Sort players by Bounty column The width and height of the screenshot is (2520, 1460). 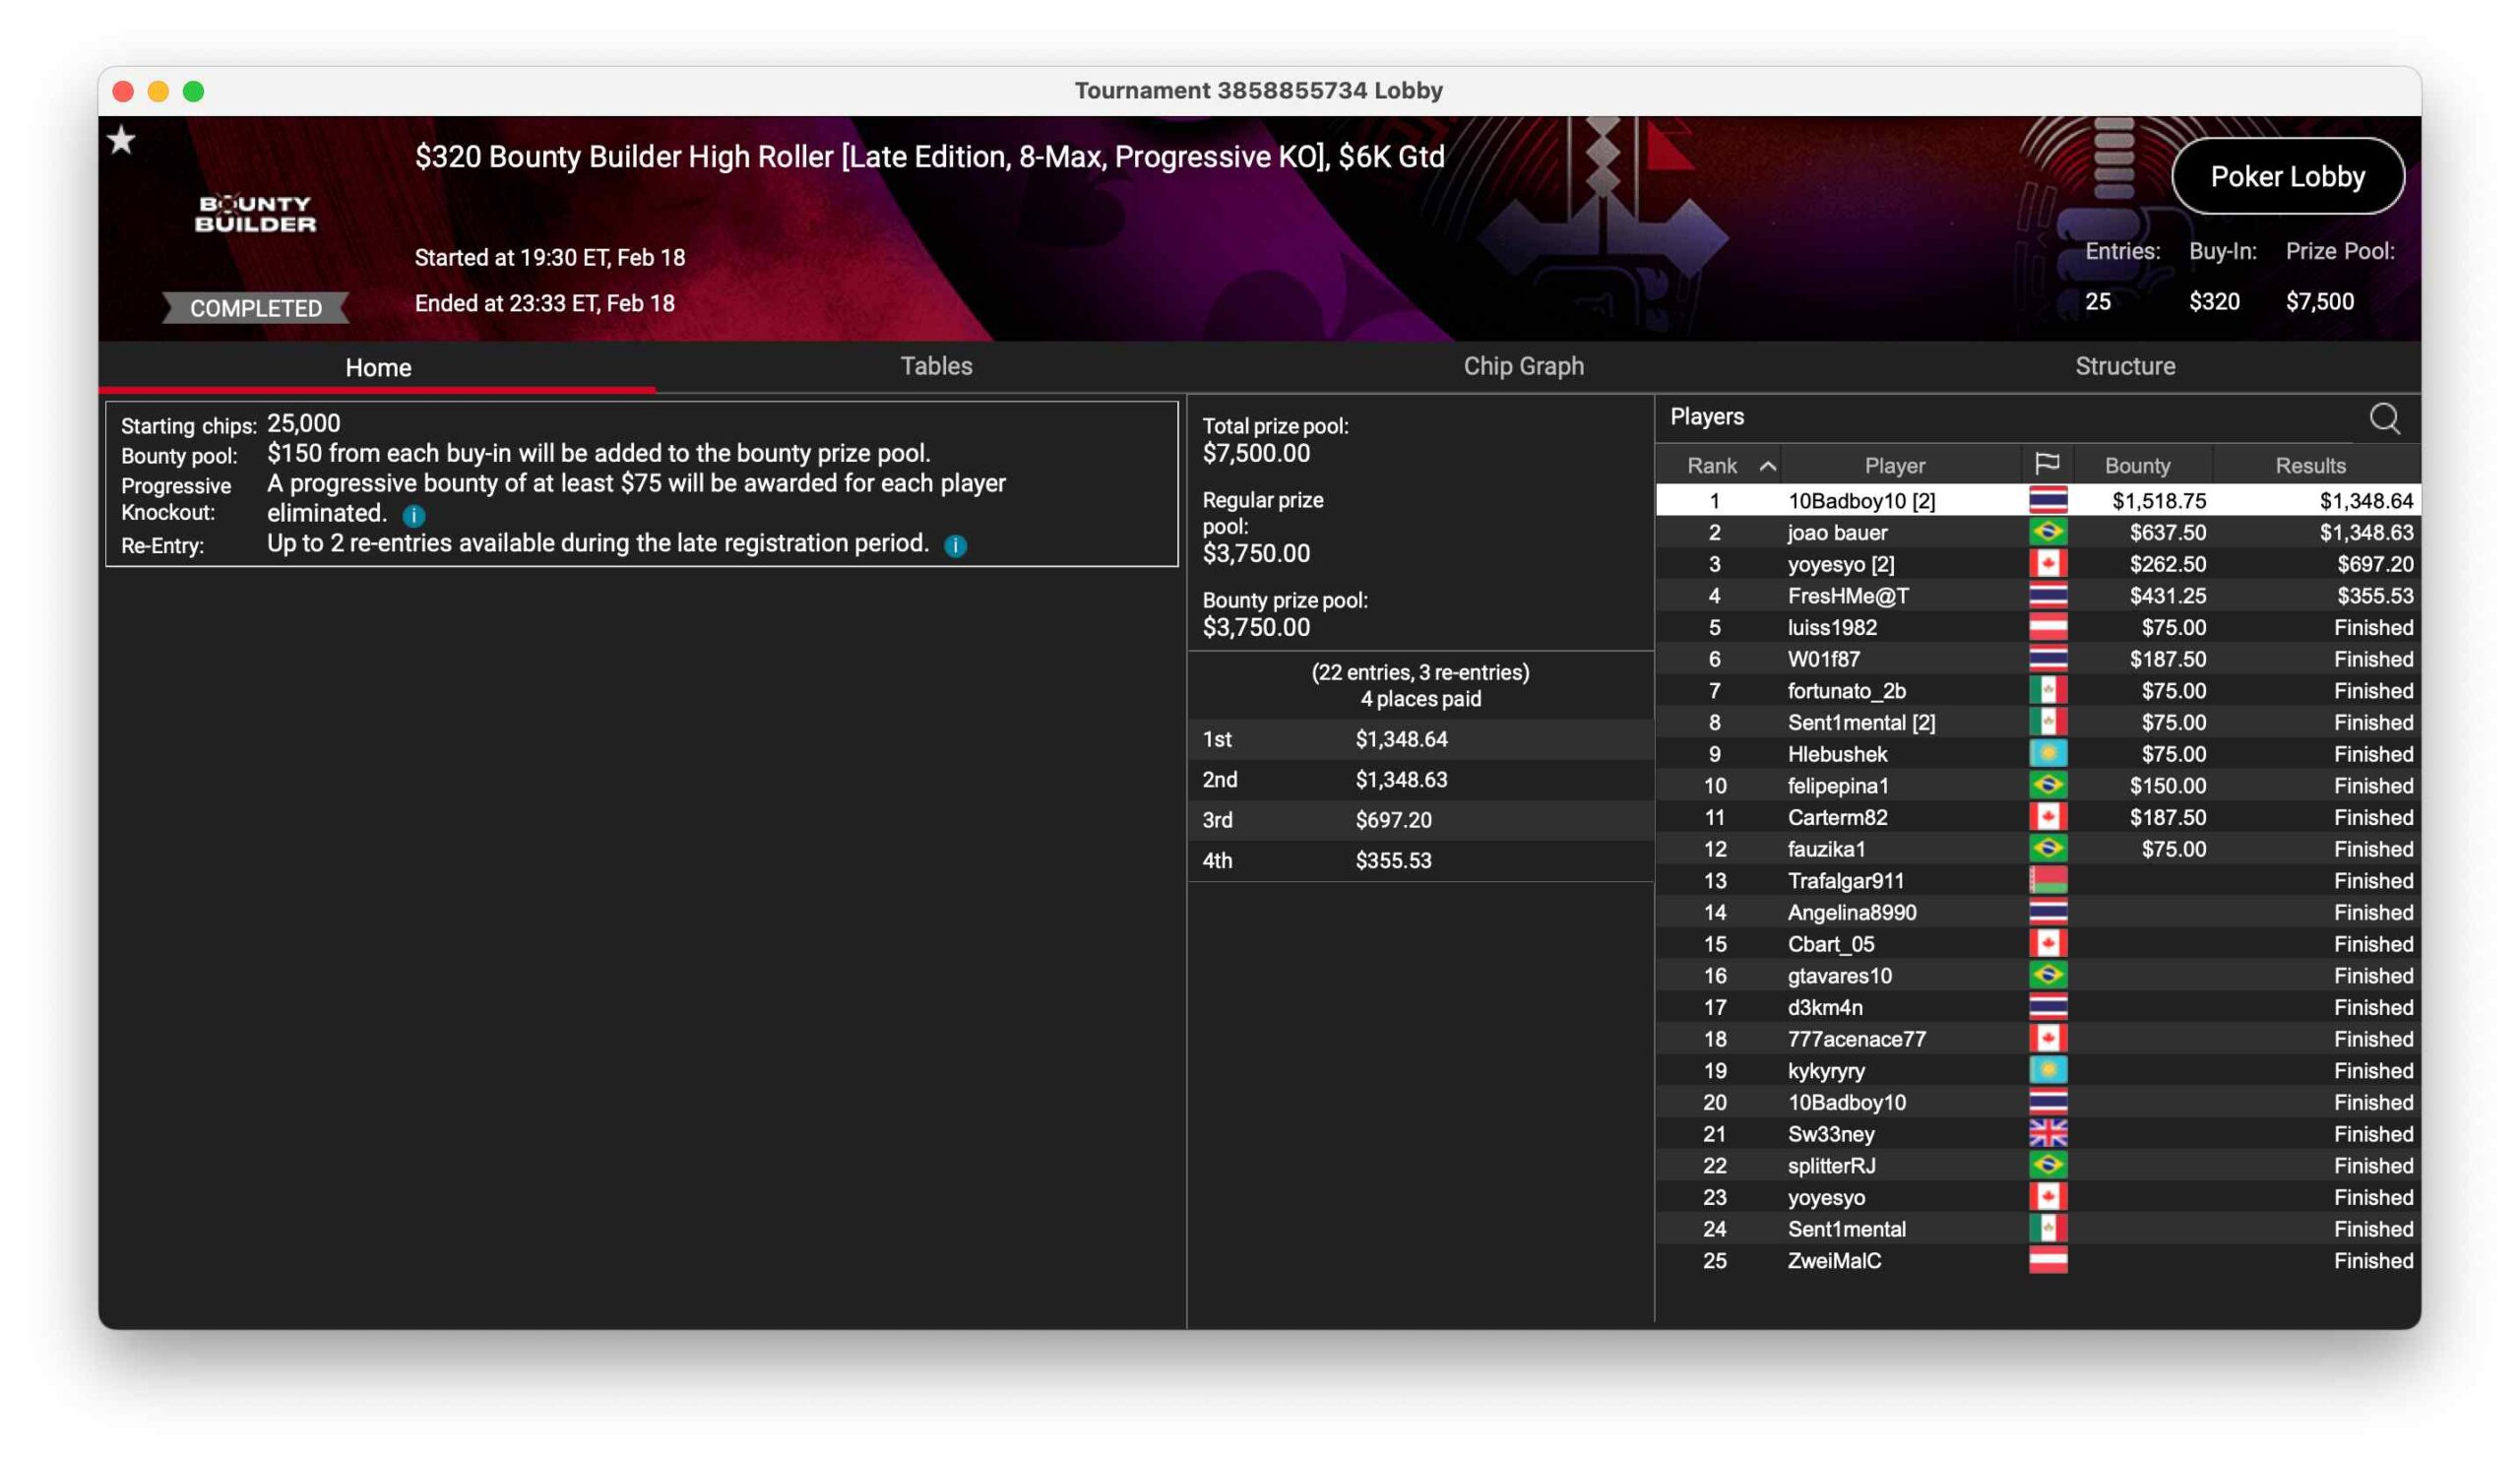click(2137, 466)
